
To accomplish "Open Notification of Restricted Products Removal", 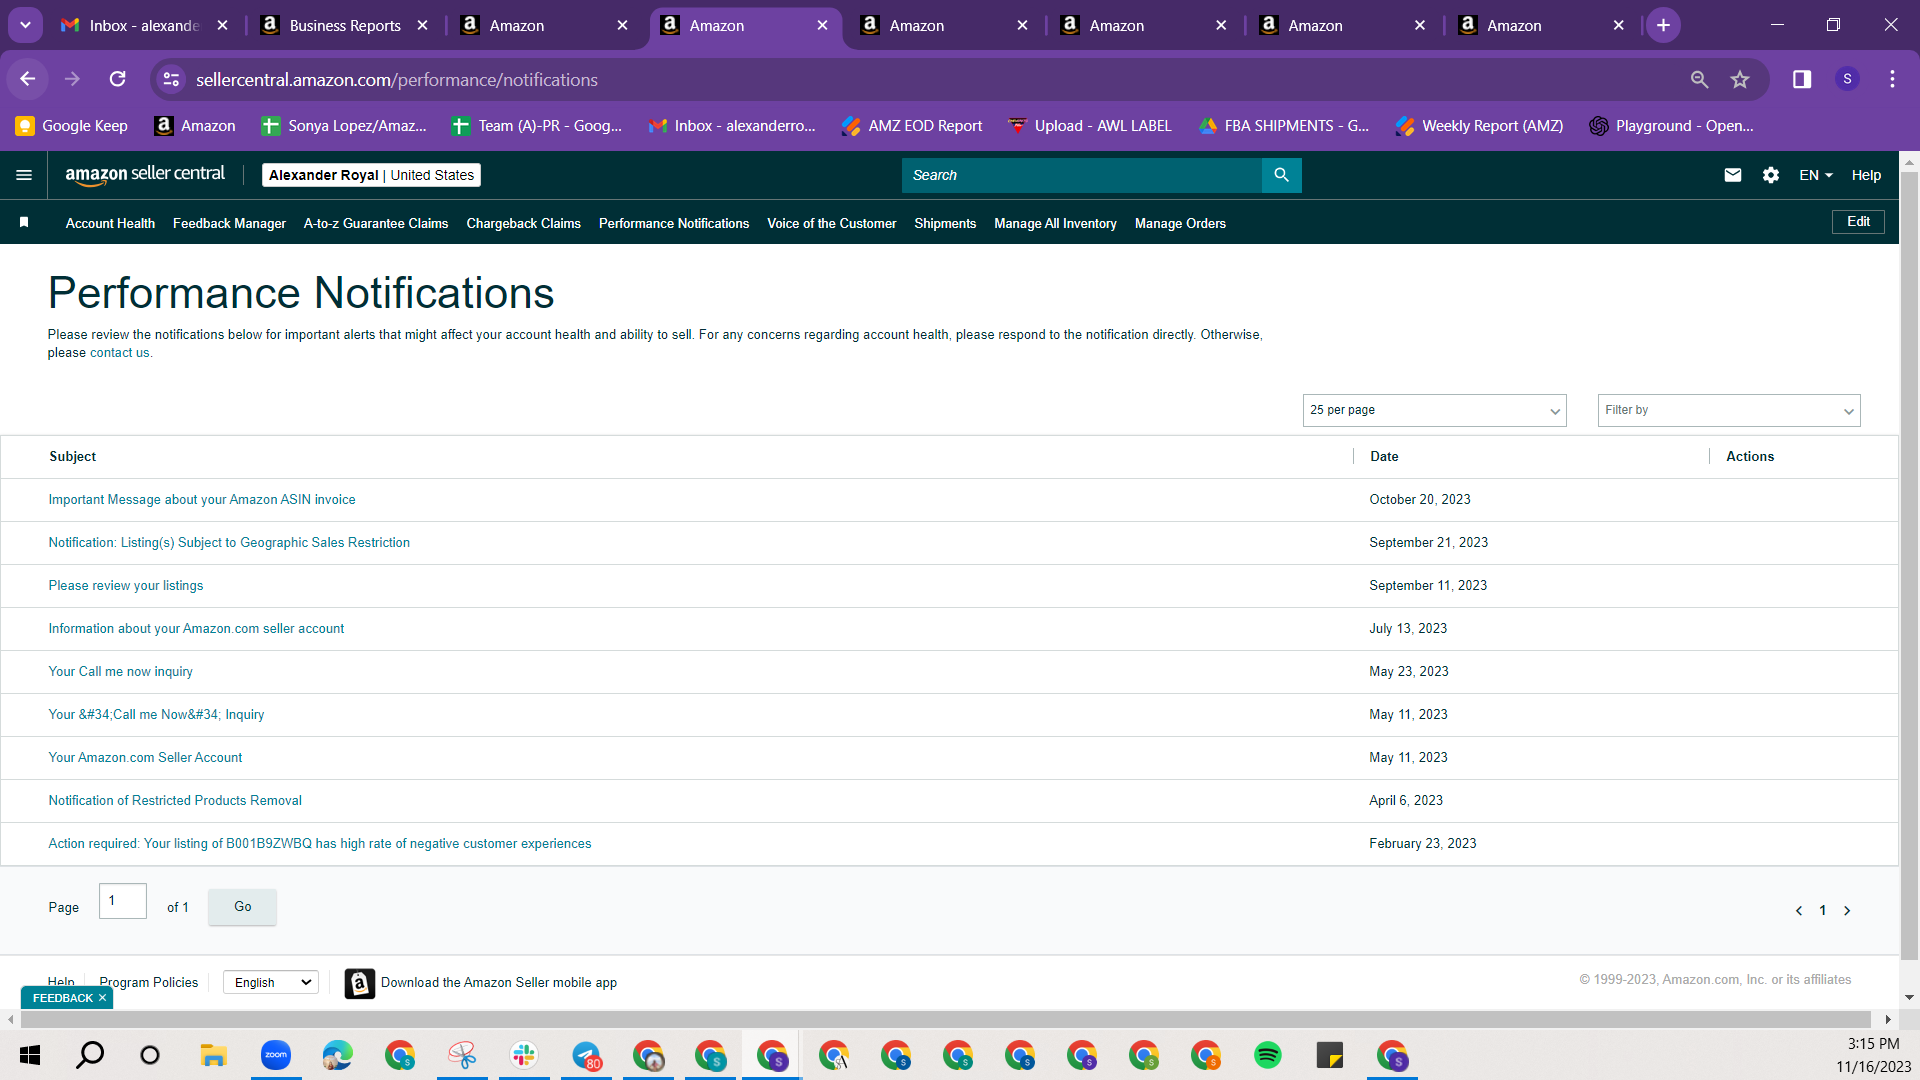I will click(x=175, y=801).
